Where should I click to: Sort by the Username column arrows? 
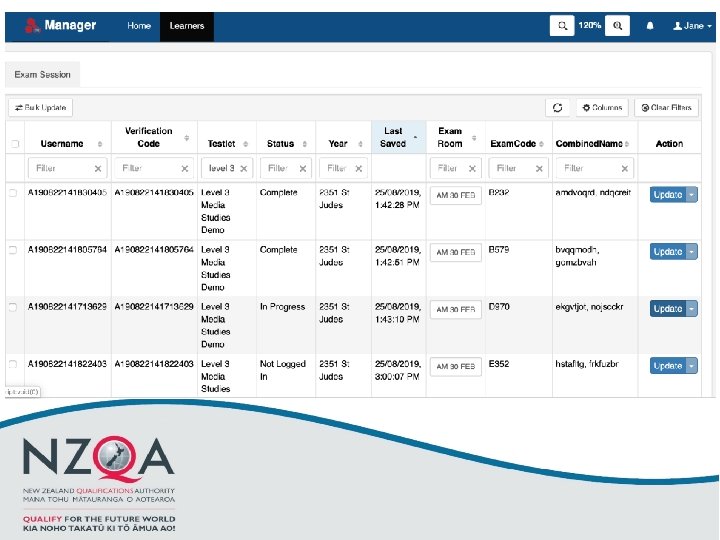pyautogui.click(x=100, y=144)
